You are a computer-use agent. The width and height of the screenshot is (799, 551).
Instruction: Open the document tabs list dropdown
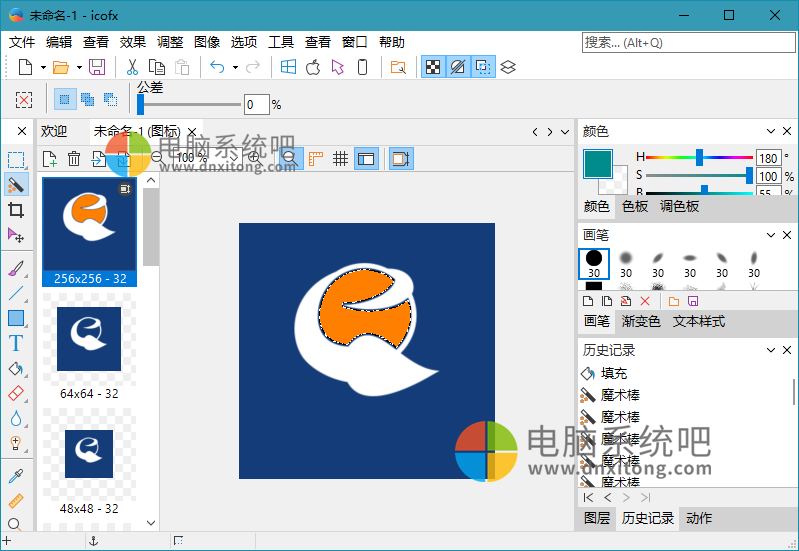565,132
